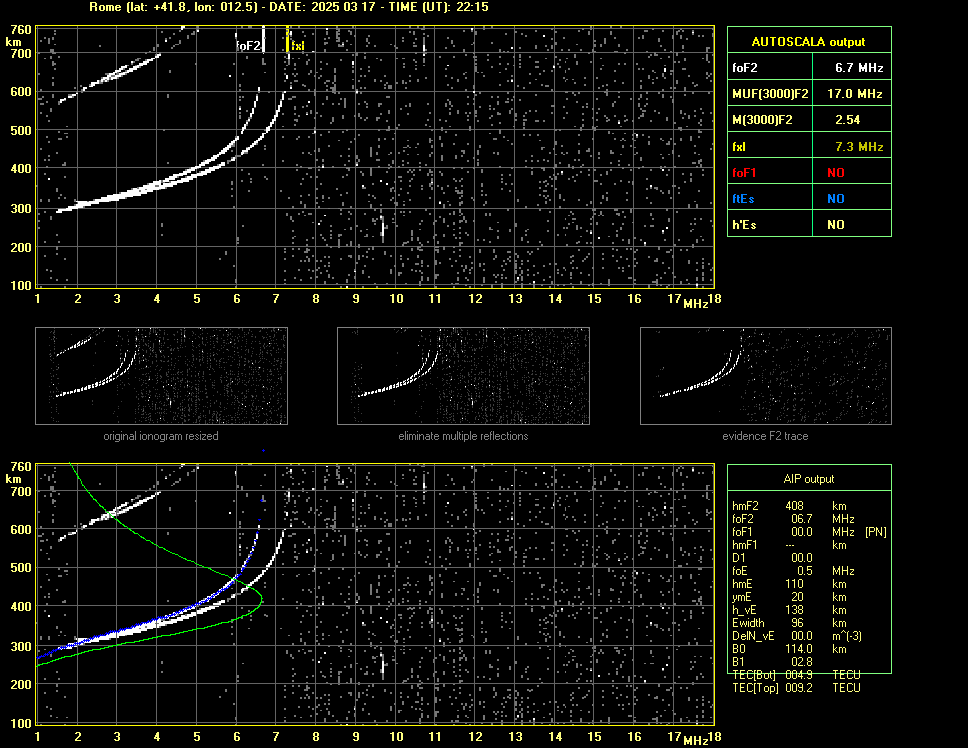The image size is (968, 748).
Task: Select the foF2 value 6.7 MHz
Action: click(859, 68)
